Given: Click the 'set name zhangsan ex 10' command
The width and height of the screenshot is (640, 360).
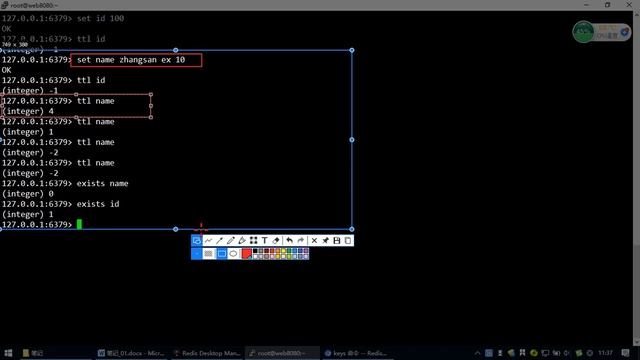Looking at the screenshot, I should (131, 60).
